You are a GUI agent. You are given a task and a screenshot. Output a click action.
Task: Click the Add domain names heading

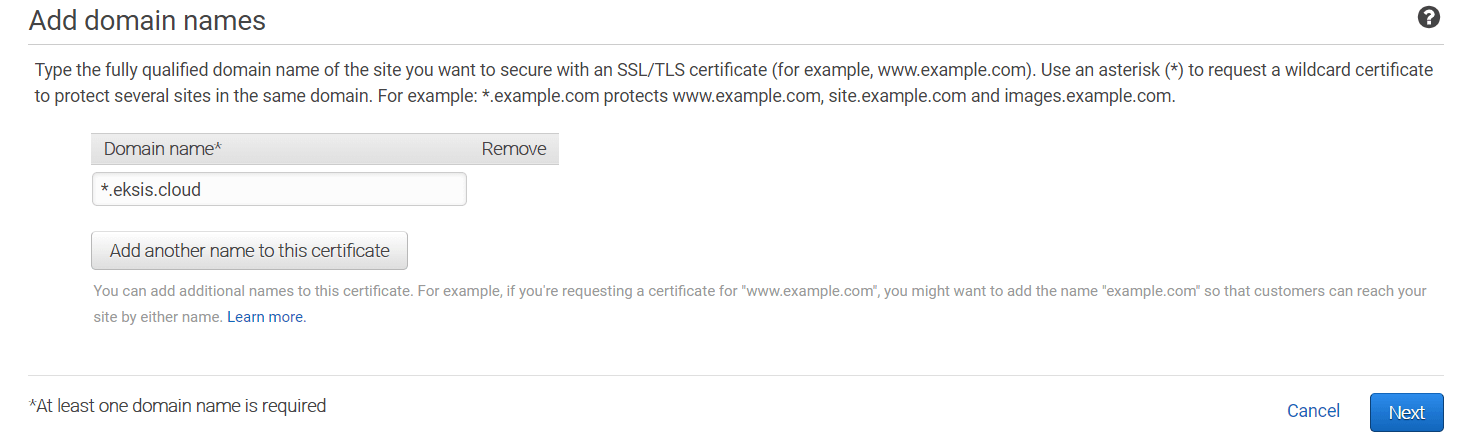[147, 20]
